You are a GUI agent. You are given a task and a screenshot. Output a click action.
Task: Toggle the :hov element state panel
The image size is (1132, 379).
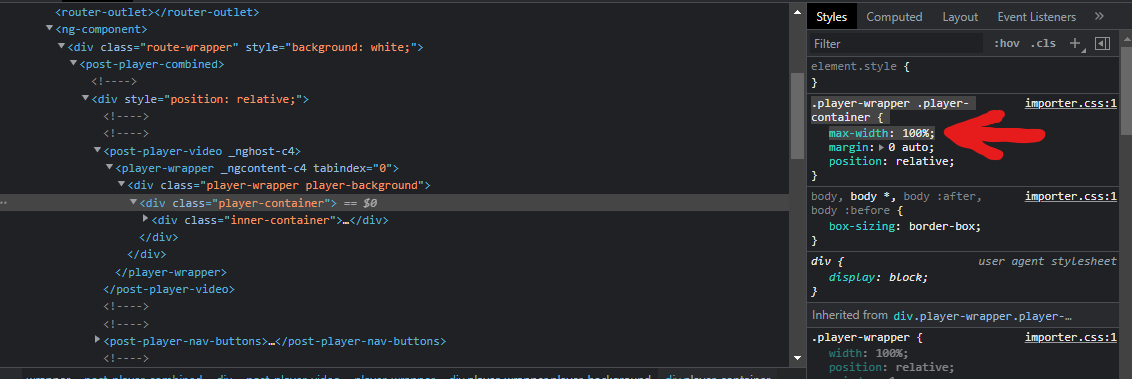pos(1006,43)
